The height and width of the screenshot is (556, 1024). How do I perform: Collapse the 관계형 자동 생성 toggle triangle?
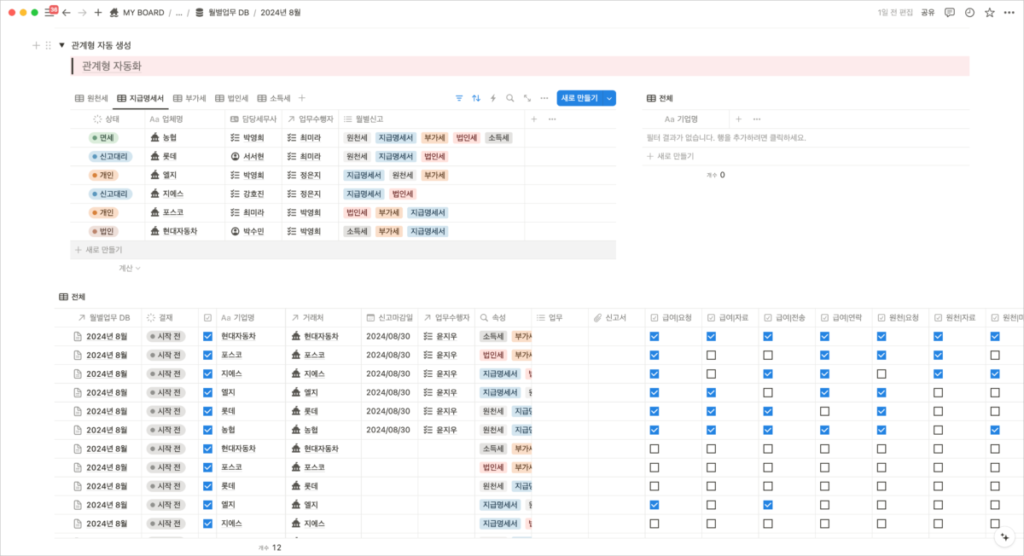(x=62, y=45)
